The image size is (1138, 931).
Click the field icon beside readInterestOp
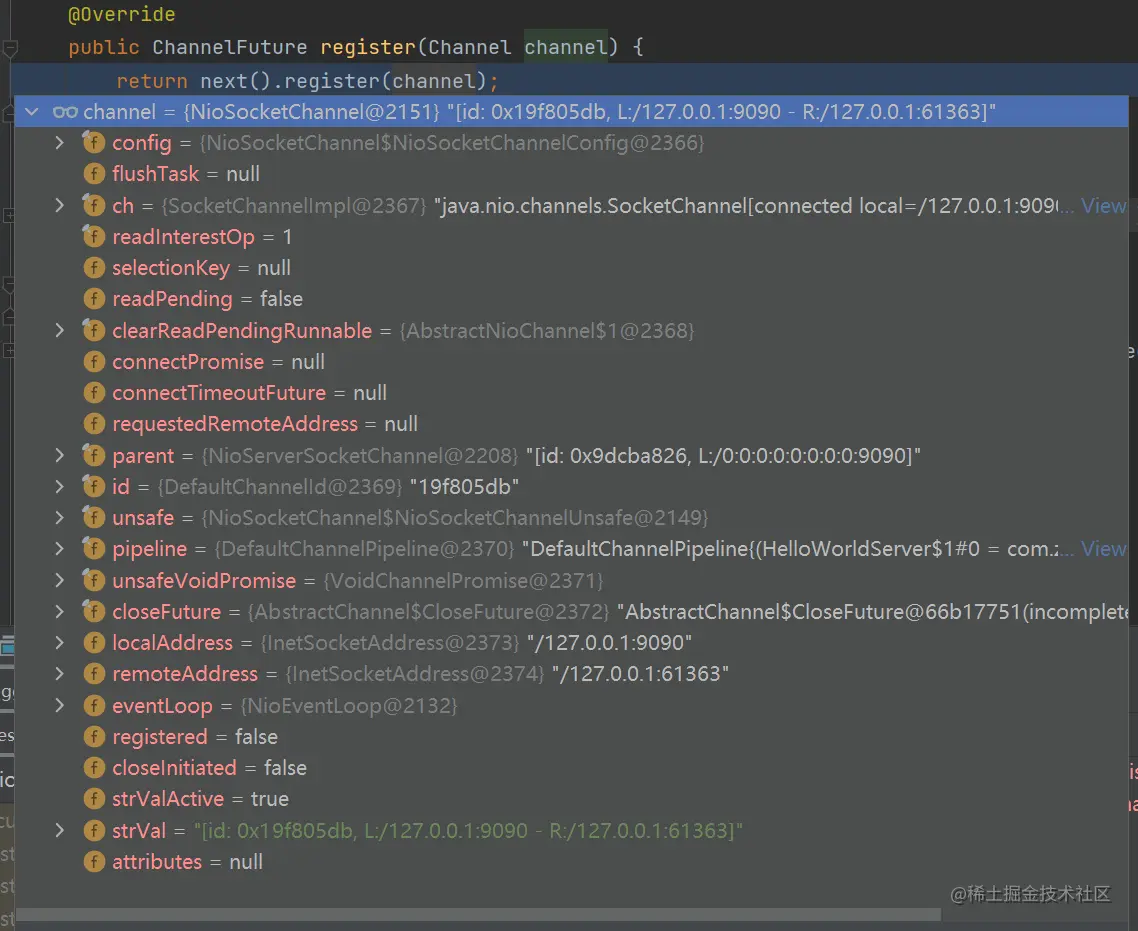point(94,237)
